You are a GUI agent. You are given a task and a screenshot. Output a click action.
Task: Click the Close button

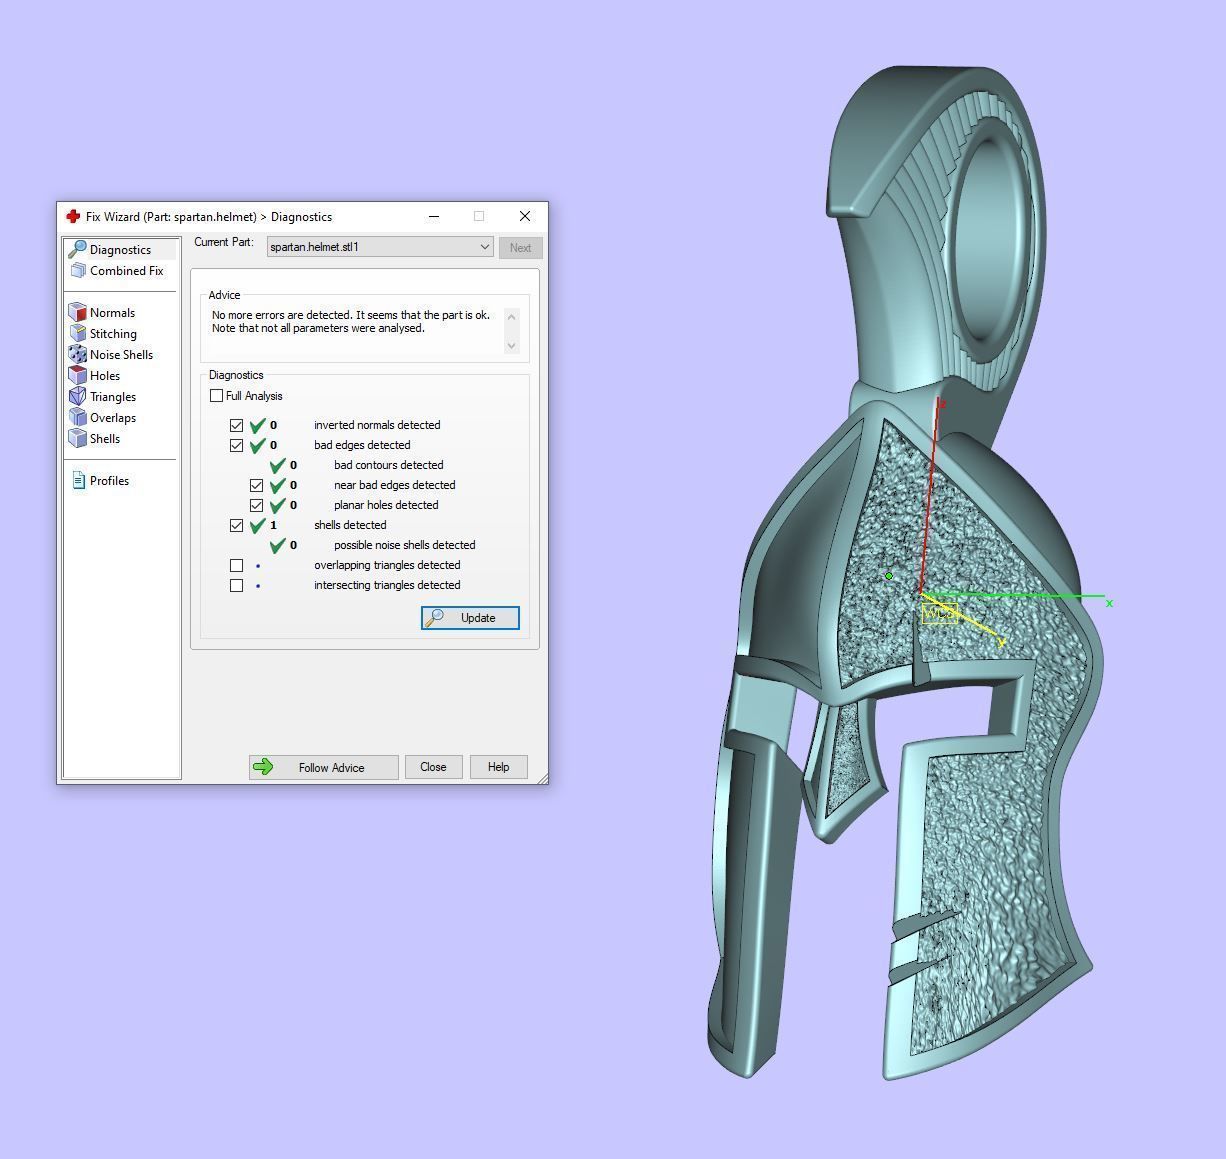pyautogui.click(x=433, y=767)
